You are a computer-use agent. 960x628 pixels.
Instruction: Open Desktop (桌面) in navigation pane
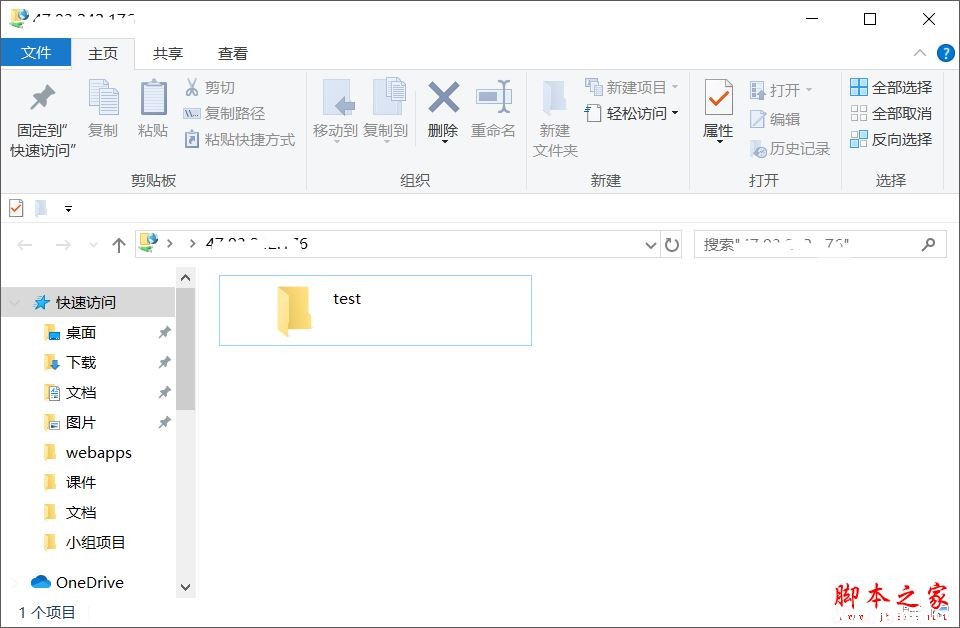click(81, 332)
